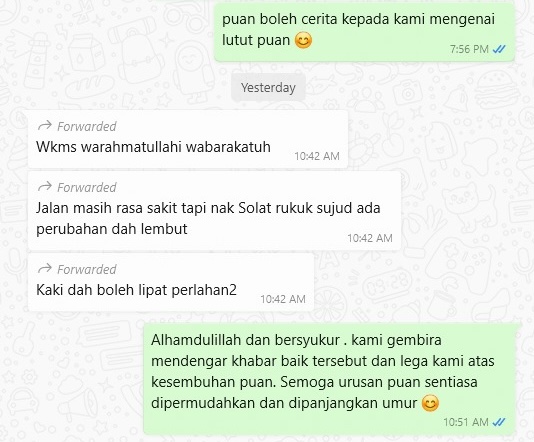Select the 'Wkms warahmatullahi wabarakatuh' message bubble
This screenshot has height=442, width=534.
click(188, 139)
